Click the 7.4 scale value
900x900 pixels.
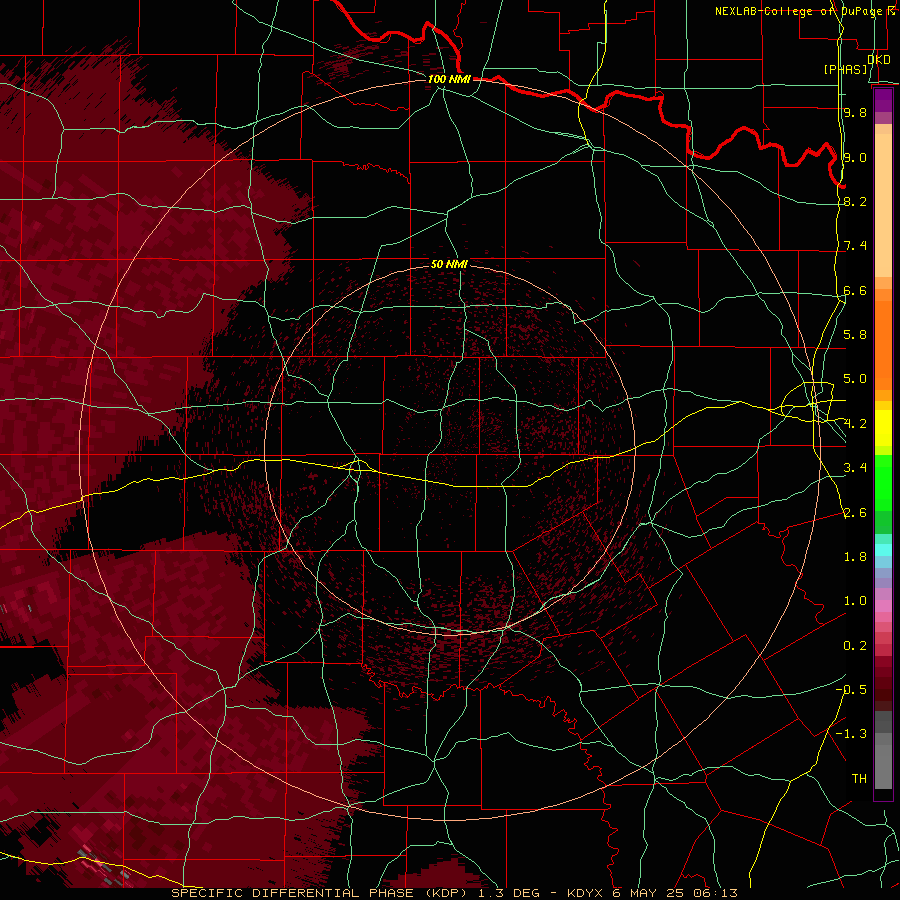pyautogui.click(x=855, y=246)
